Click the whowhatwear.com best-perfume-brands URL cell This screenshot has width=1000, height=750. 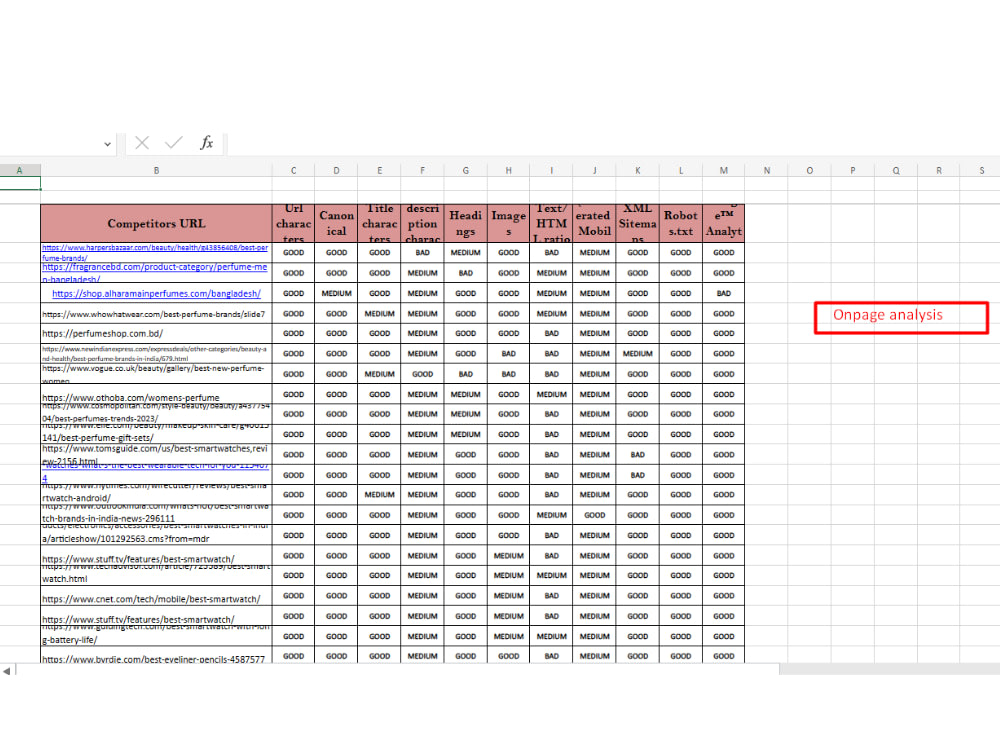click(156, 314)
